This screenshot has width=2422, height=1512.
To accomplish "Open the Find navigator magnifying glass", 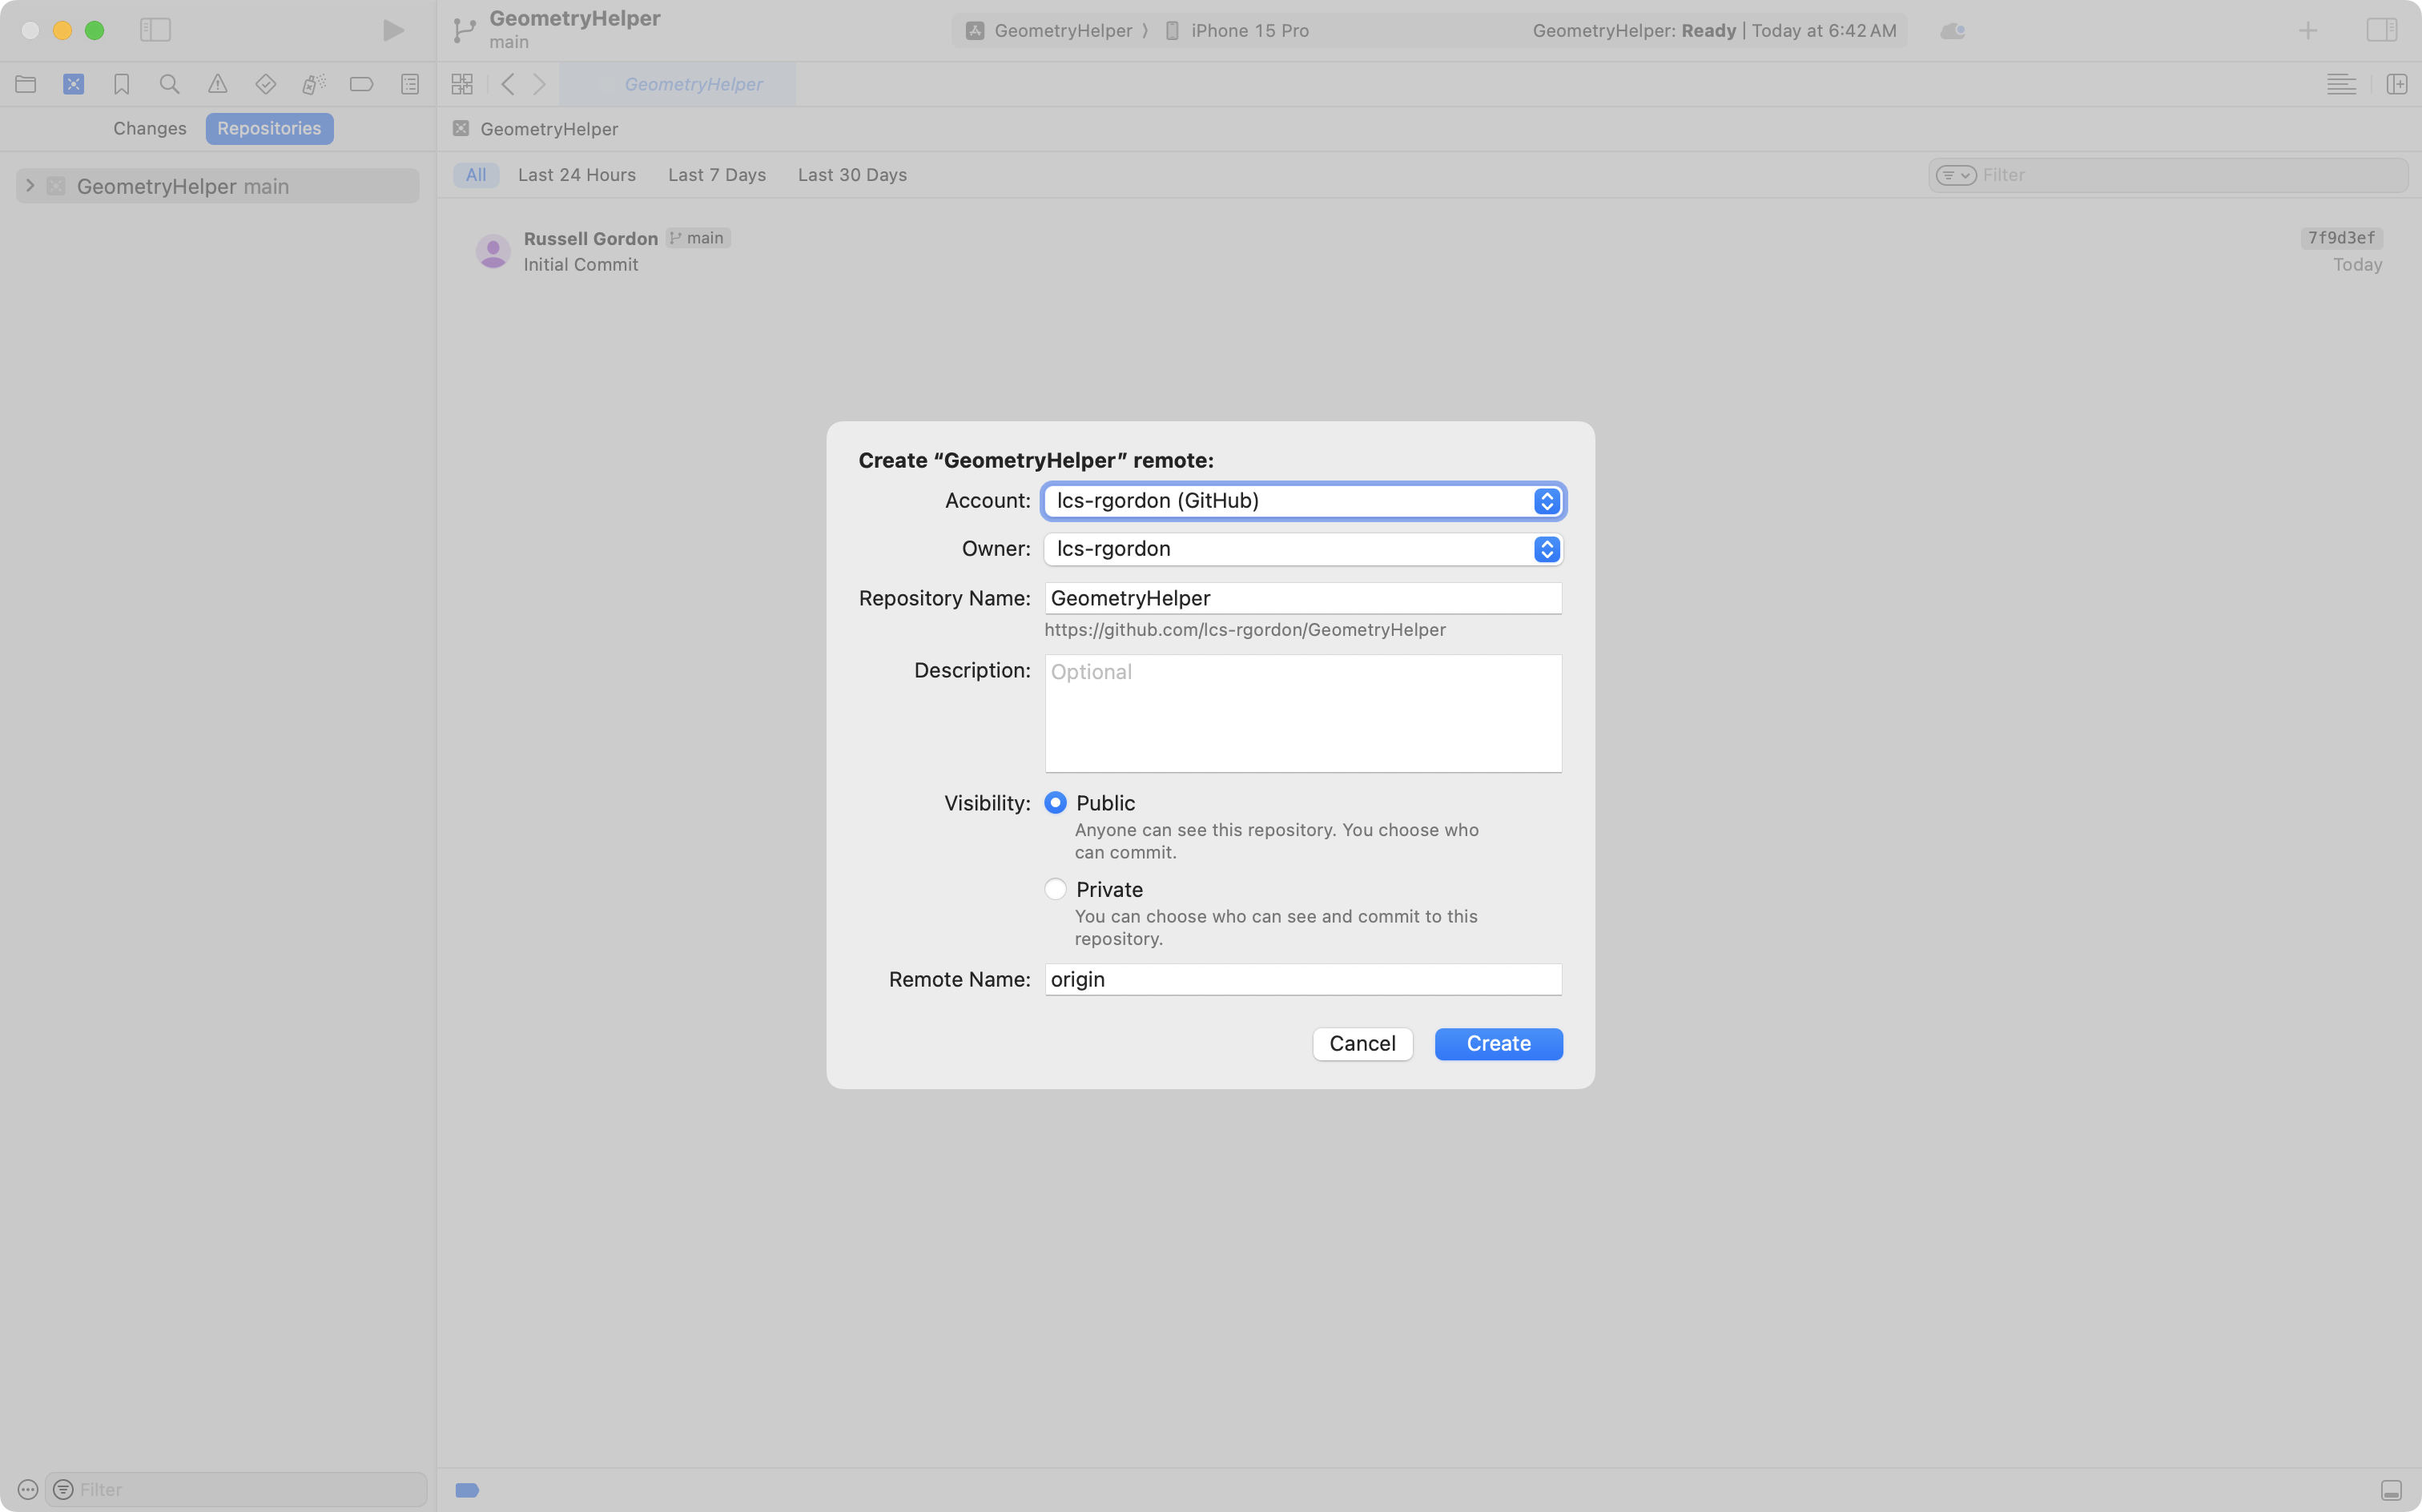I will tap(169, 84).
